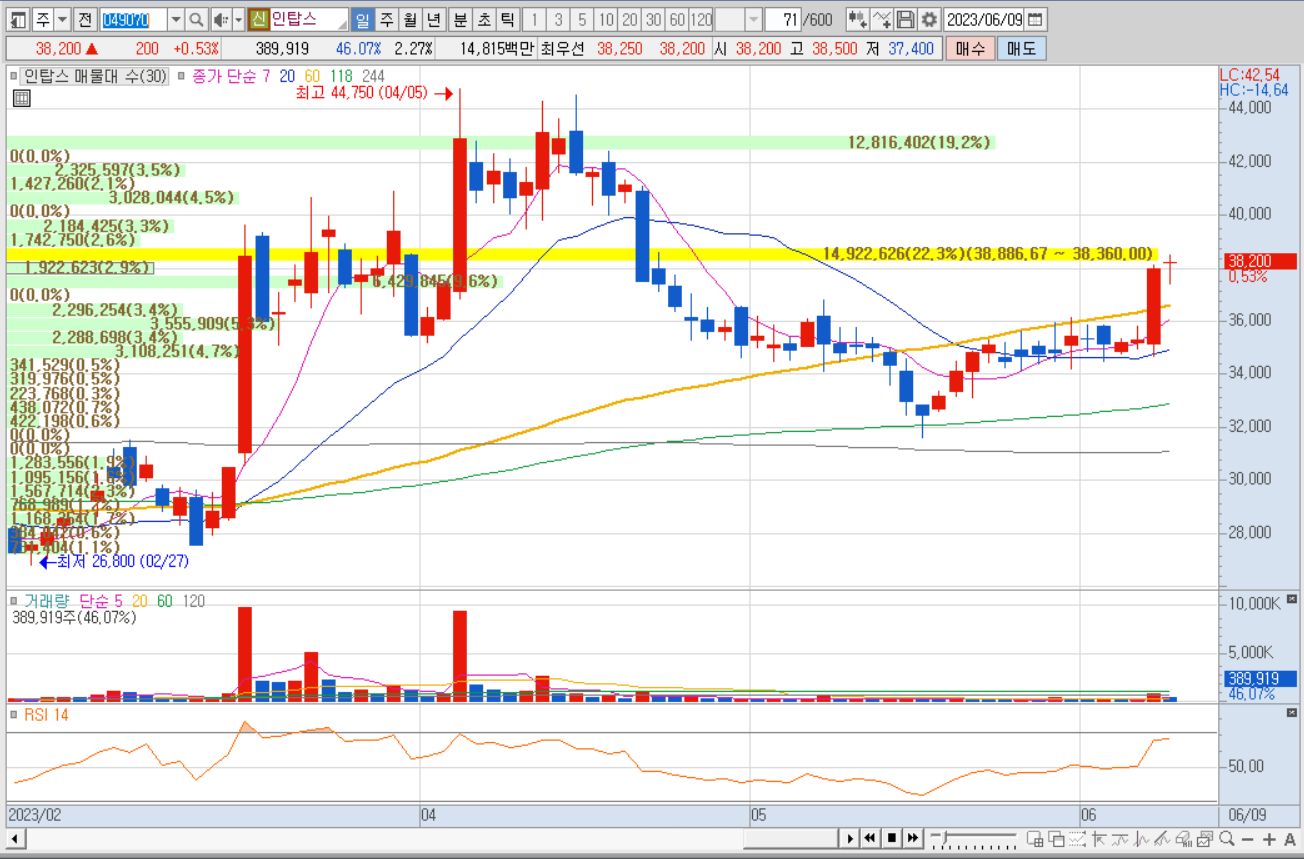Open the dropdown arrow beside the speaker icon

(x=238, y=19)
